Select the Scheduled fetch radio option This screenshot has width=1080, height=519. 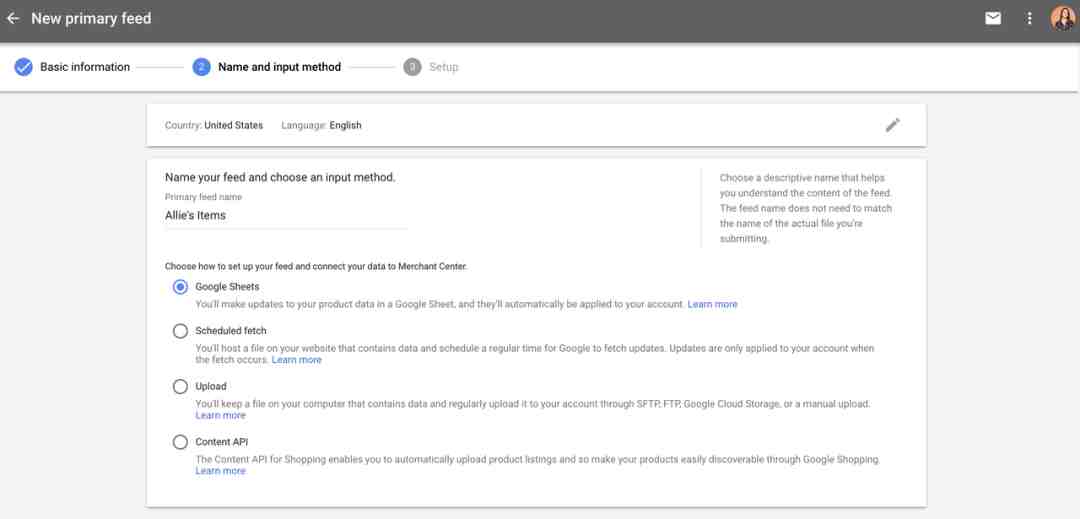(x=180, y=331)
